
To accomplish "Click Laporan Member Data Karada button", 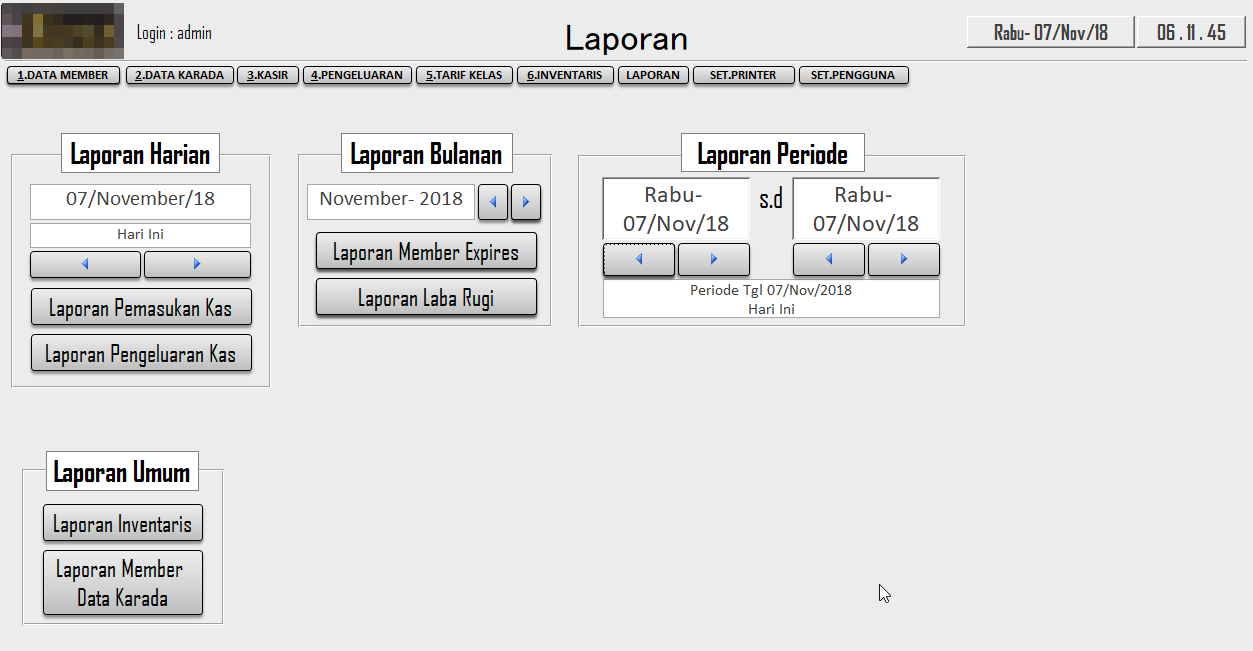I will [x=122, y=583].
